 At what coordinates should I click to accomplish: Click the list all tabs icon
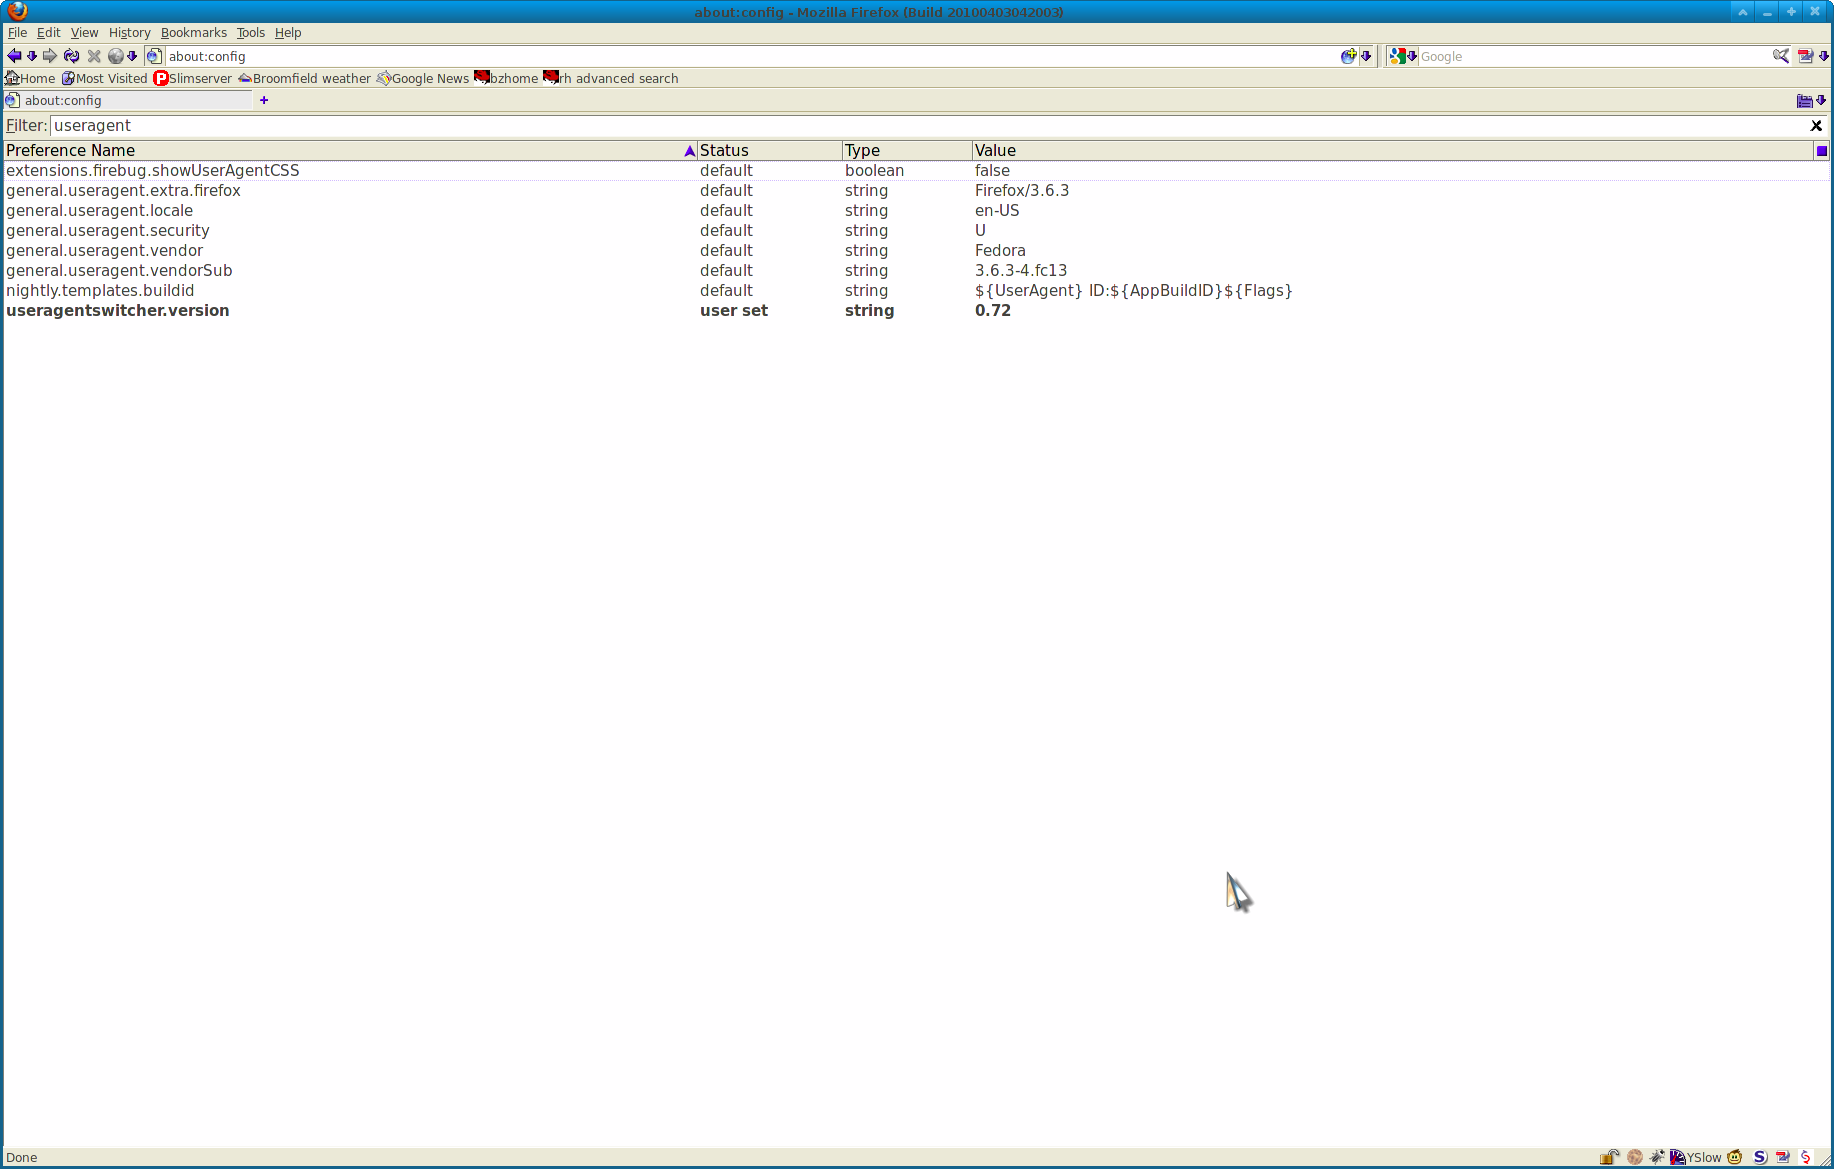(1804, 100)
